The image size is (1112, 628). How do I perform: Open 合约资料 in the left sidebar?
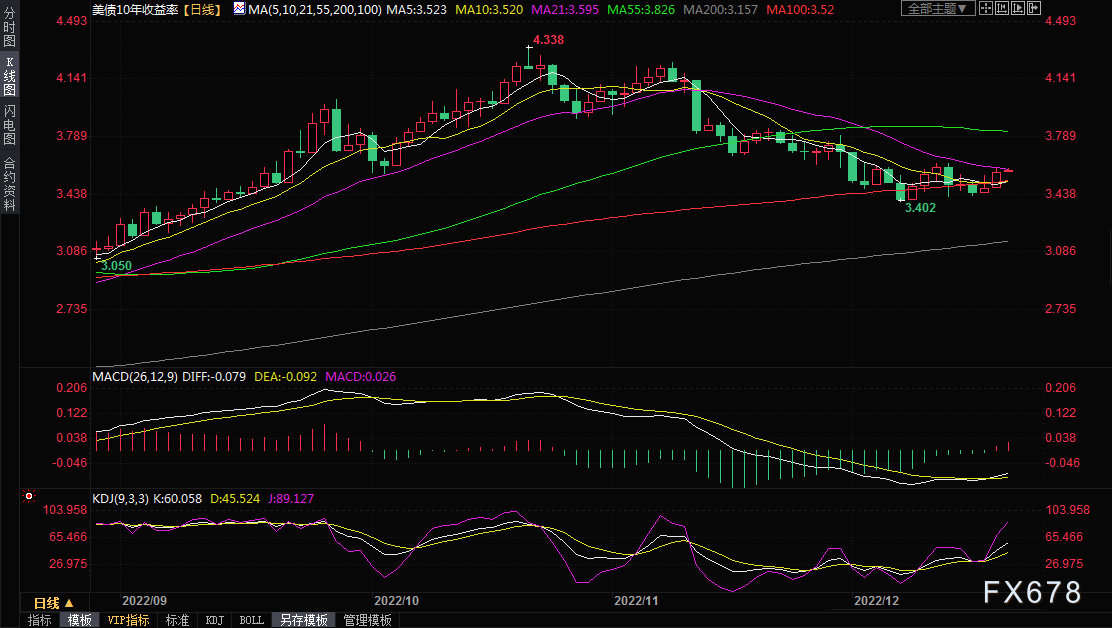click(9, 184)
